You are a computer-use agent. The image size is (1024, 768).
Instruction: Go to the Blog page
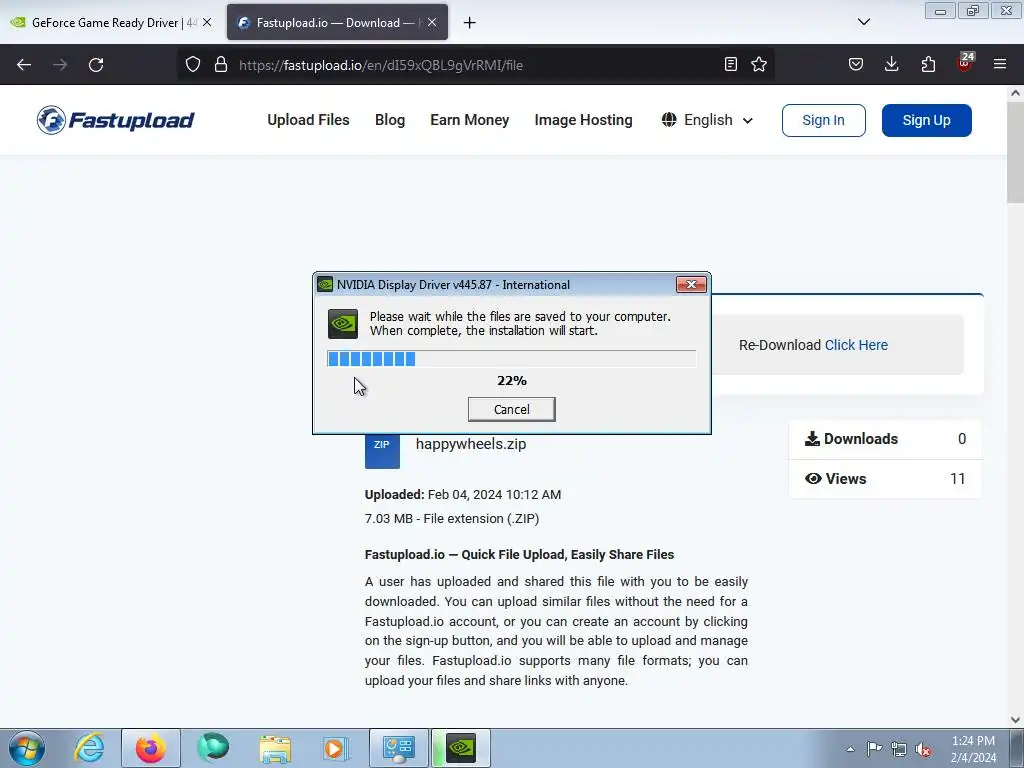click(x=390, y=120)
